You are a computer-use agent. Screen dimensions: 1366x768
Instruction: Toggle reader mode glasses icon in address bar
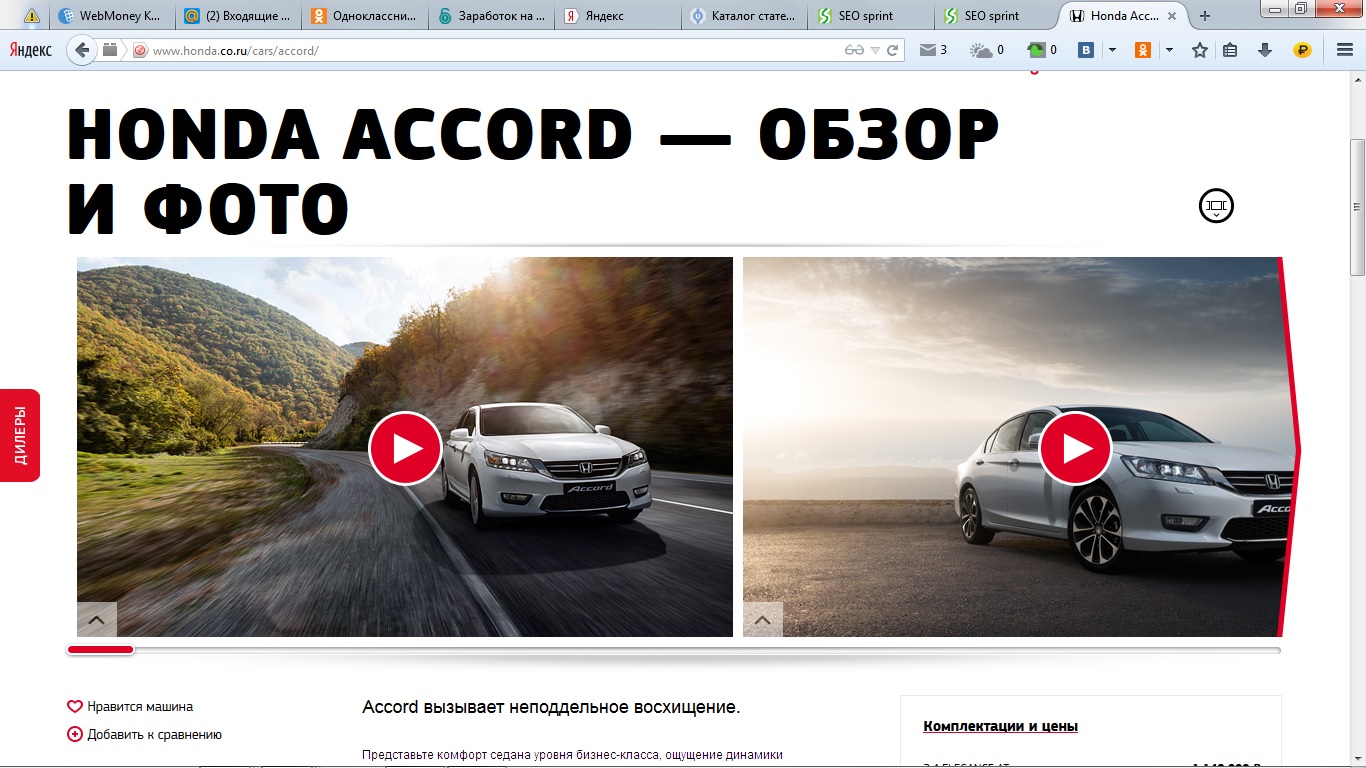click(x=854, y=50)
